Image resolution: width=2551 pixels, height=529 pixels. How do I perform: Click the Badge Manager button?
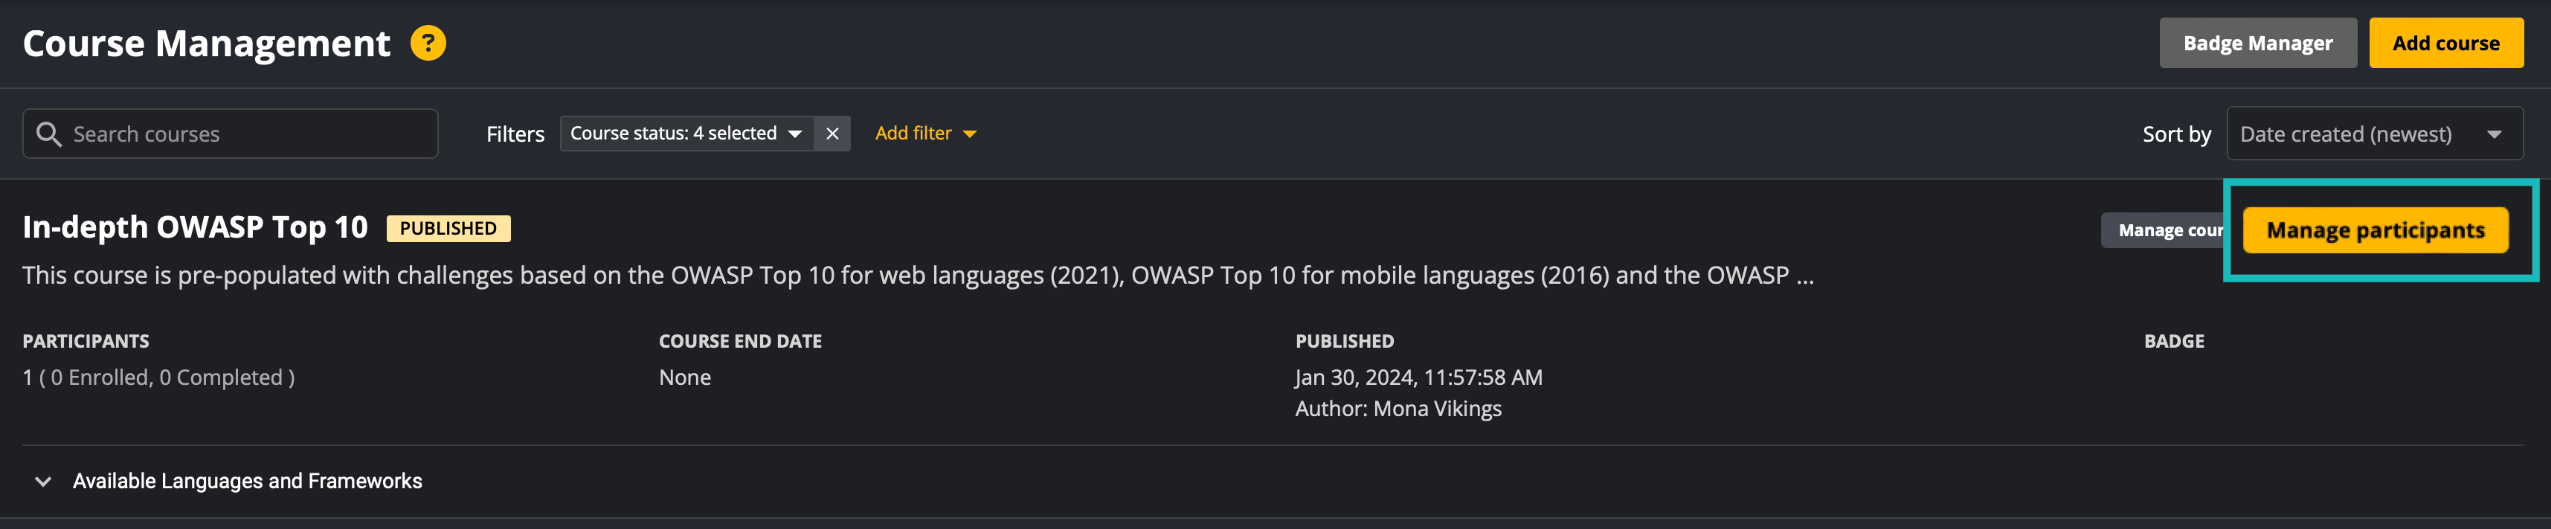[x=2258, y=43]
